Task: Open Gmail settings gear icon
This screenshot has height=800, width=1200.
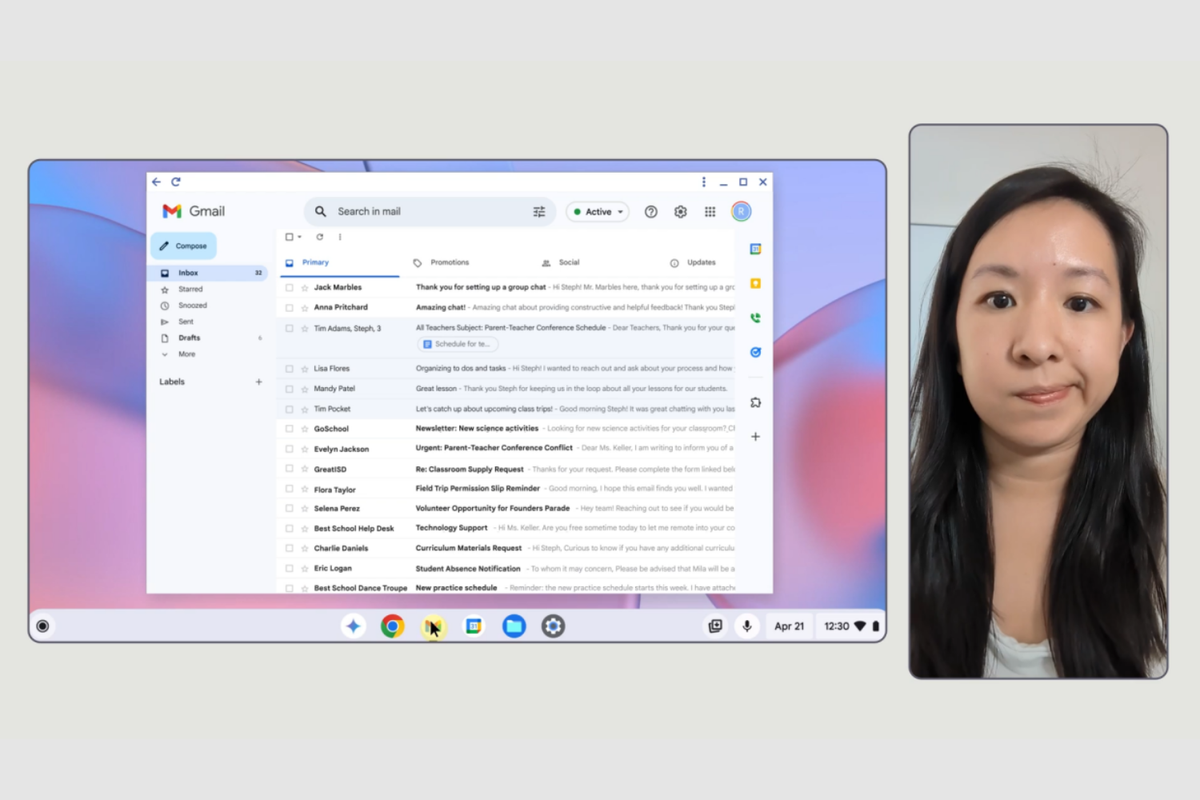Action: [680, 212]
